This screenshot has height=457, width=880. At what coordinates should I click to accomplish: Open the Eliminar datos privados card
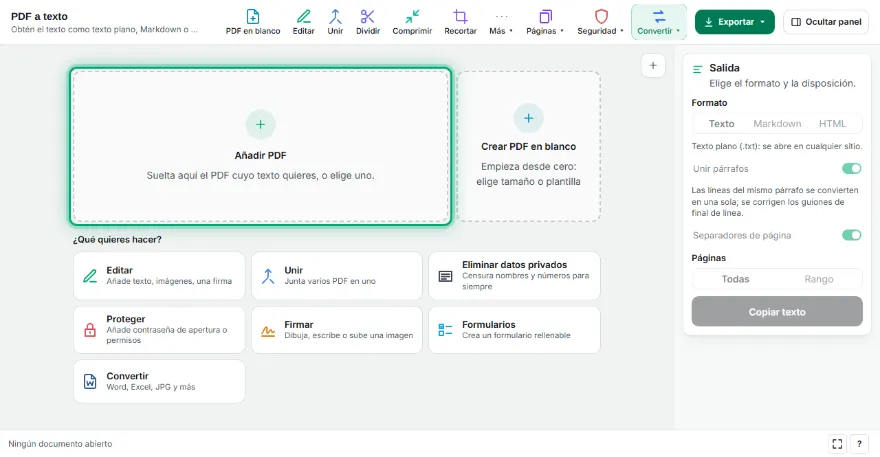(514, 276)
